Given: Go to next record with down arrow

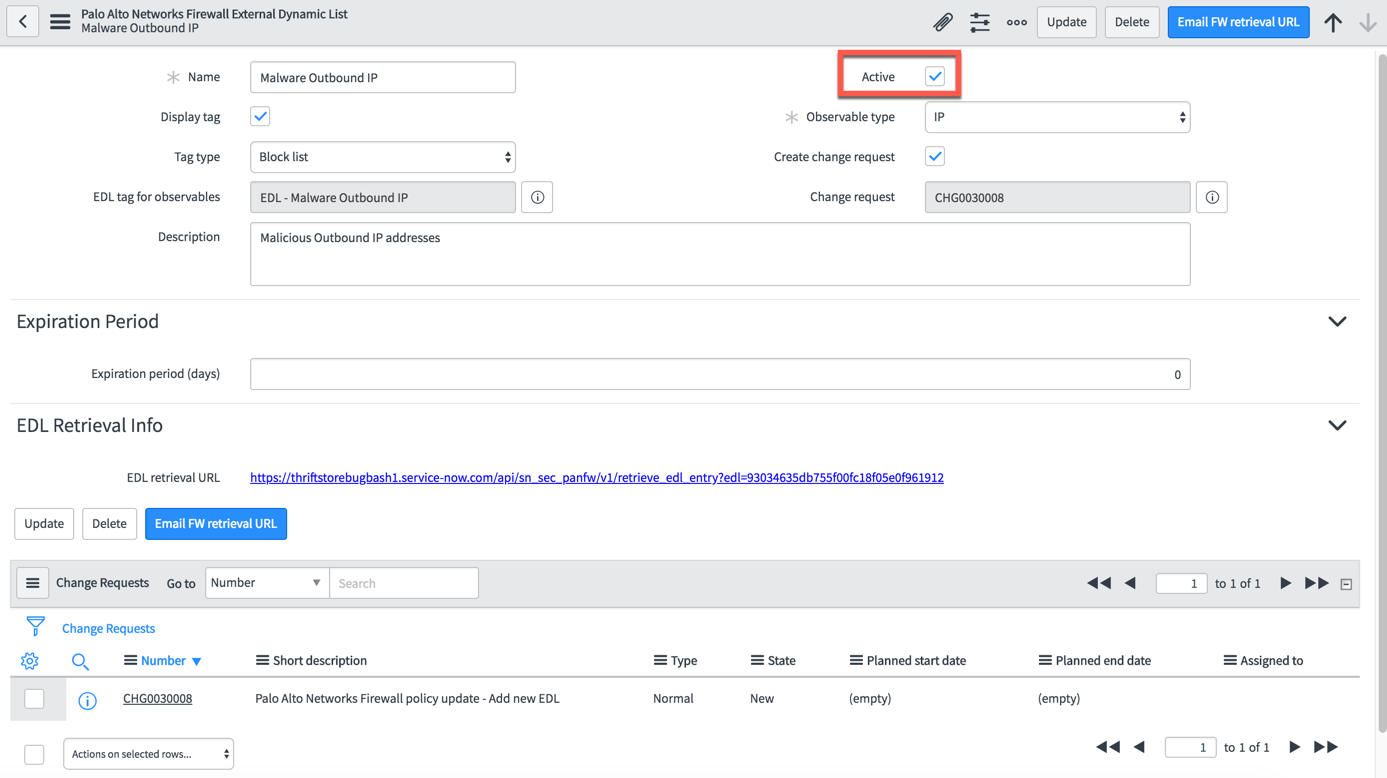Looking at the screenshot, I should click(x=1368, y=22).
